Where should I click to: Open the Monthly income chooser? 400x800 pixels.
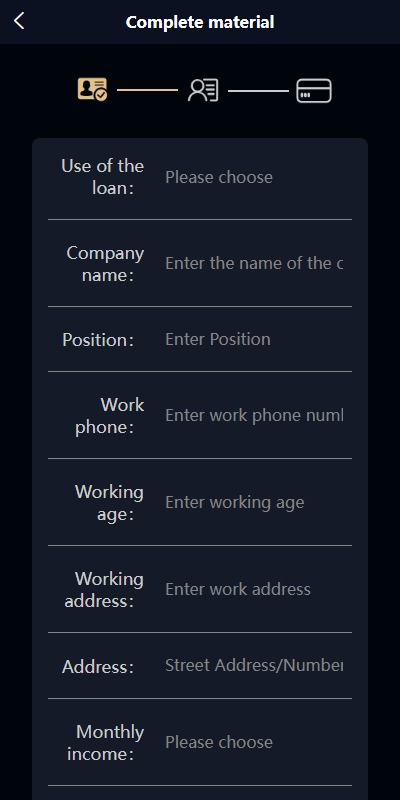tap(254, 742)
